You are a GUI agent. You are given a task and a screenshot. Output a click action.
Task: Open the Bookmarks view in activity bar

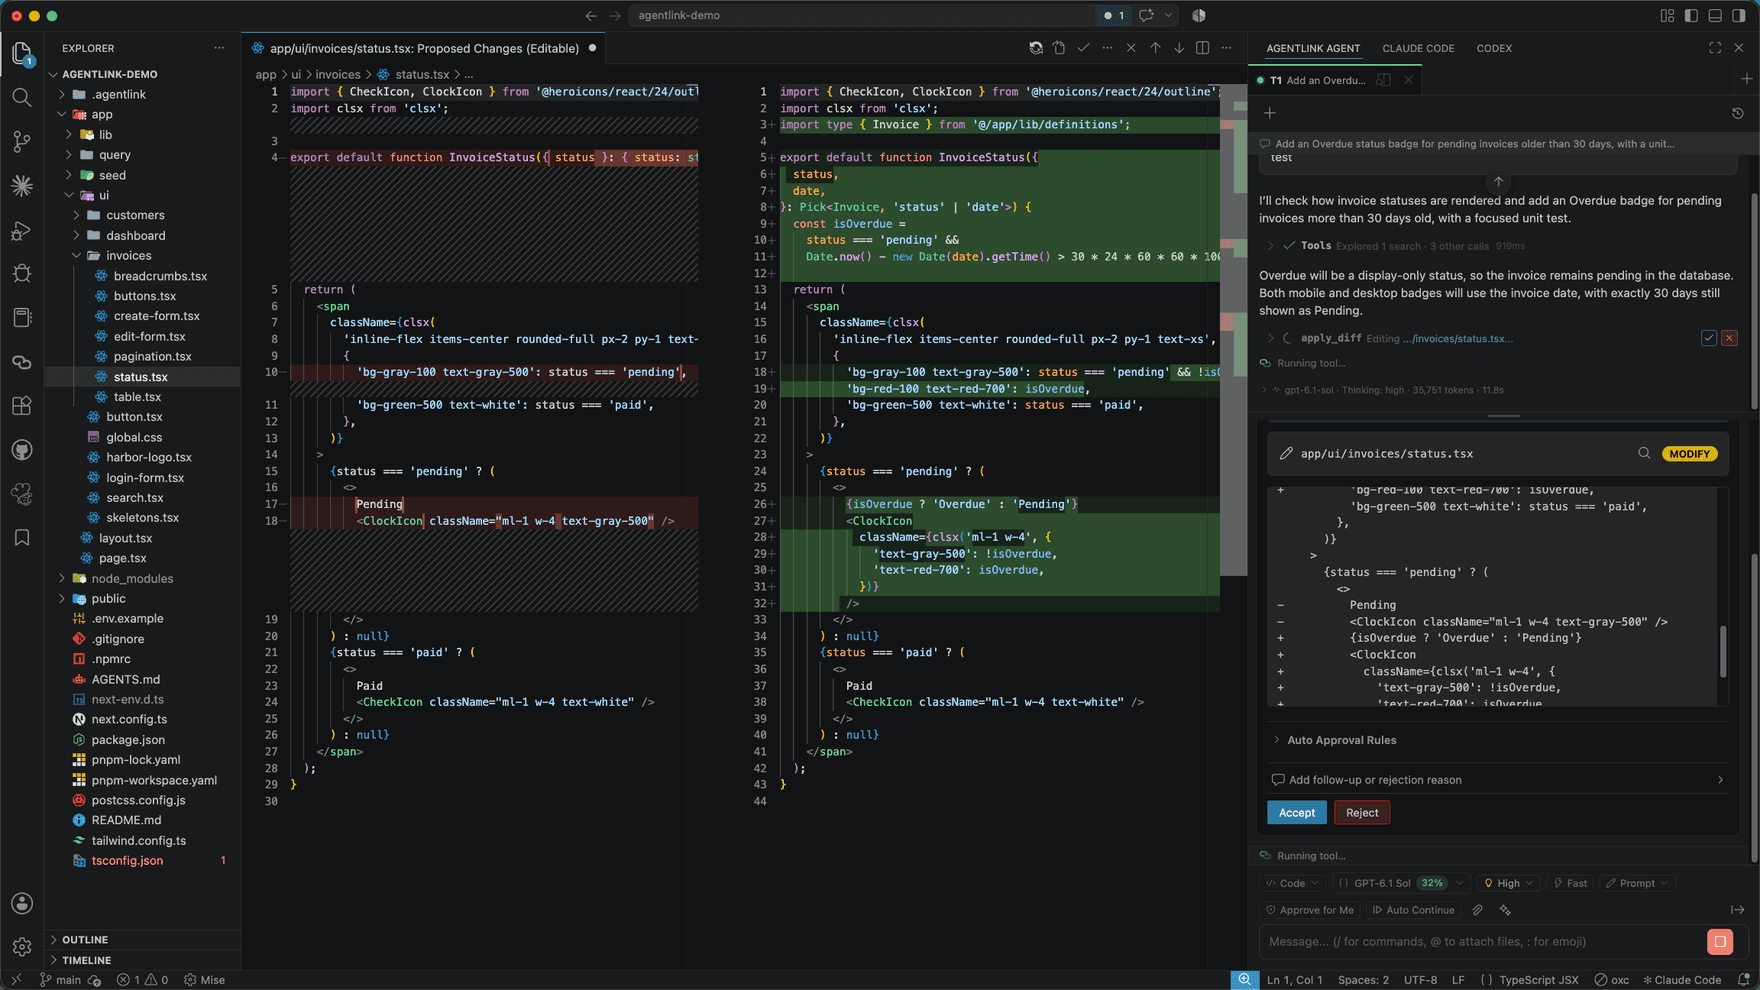22,538
